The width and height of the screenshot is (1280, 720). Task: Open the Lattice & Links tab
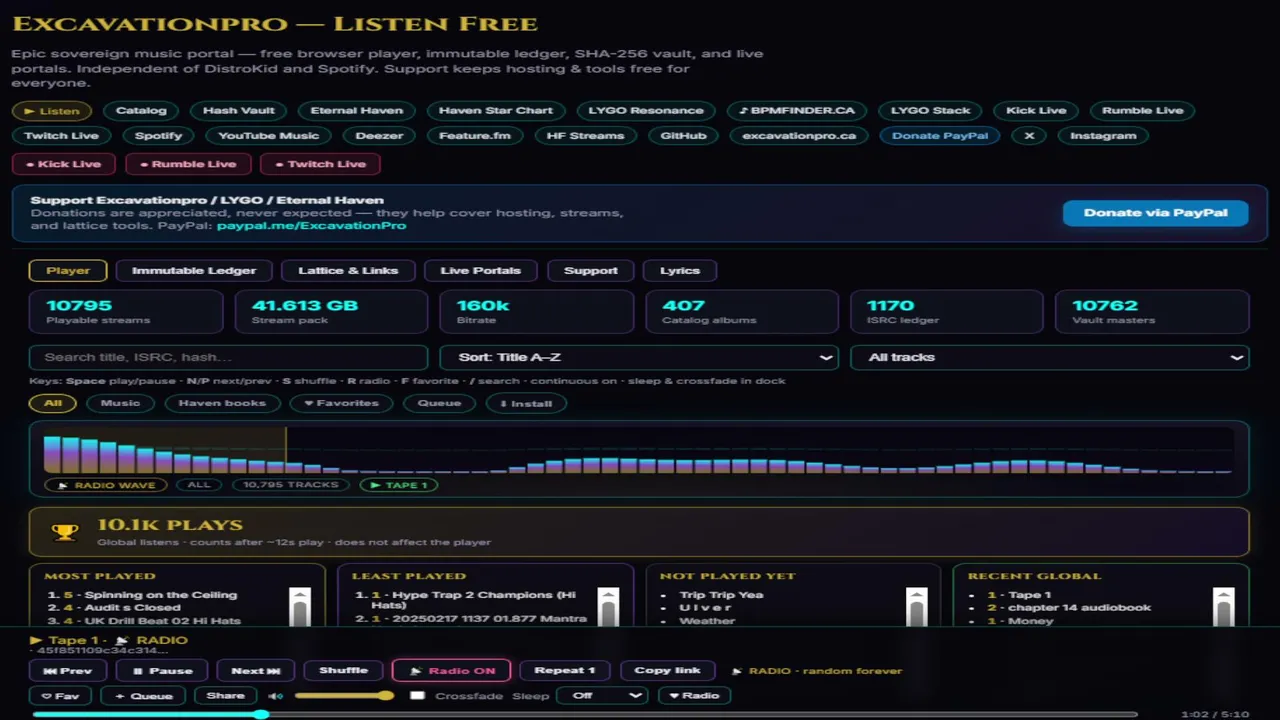click(348, 271)
